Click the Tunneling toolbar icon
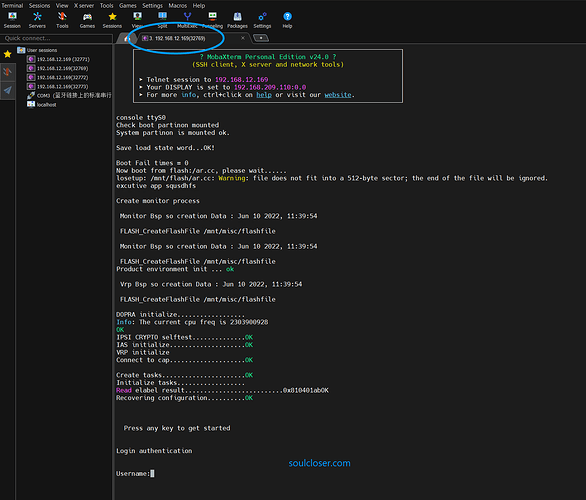Screen dimensions: 586x500 [212, 20]
